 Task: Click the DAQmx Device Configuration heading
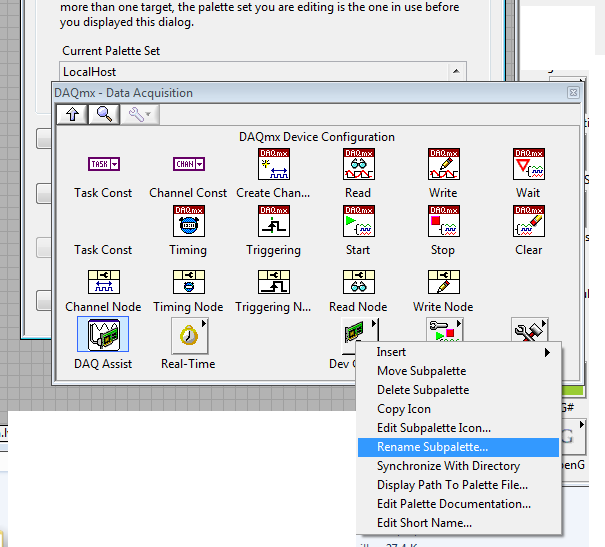317,137
